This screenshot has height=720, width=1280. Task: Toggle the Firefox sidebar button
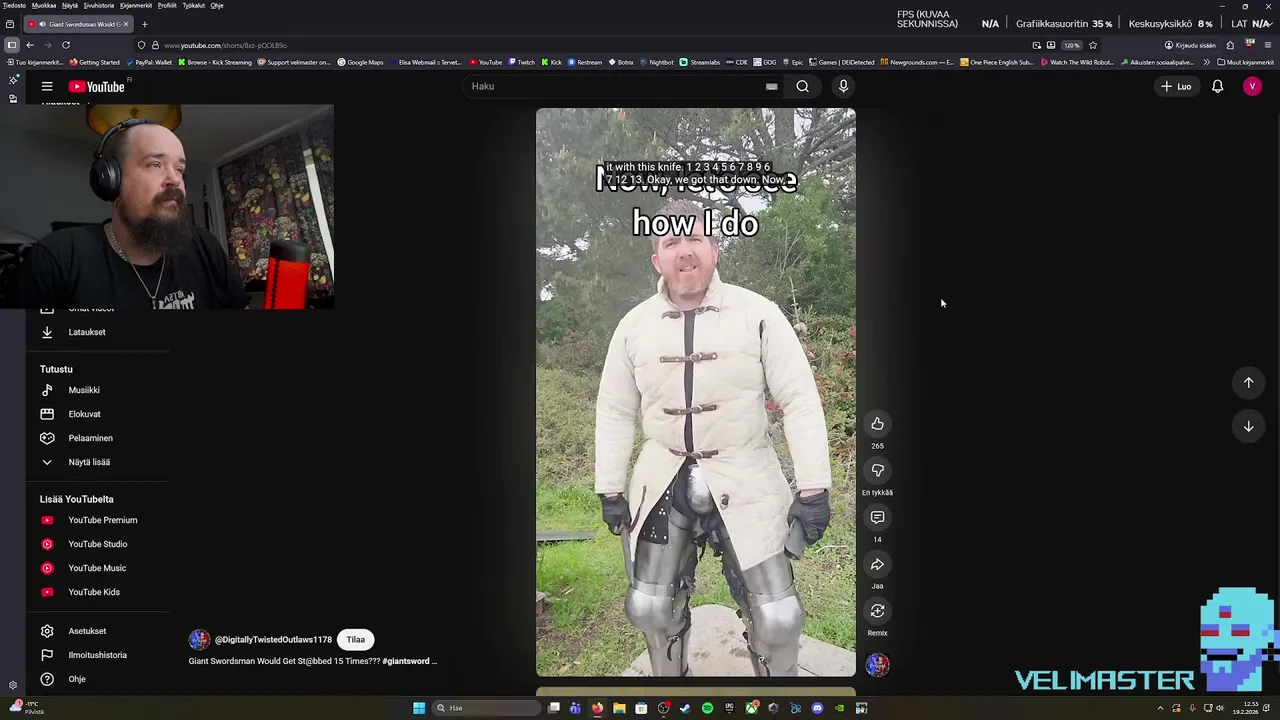point(11,45)
